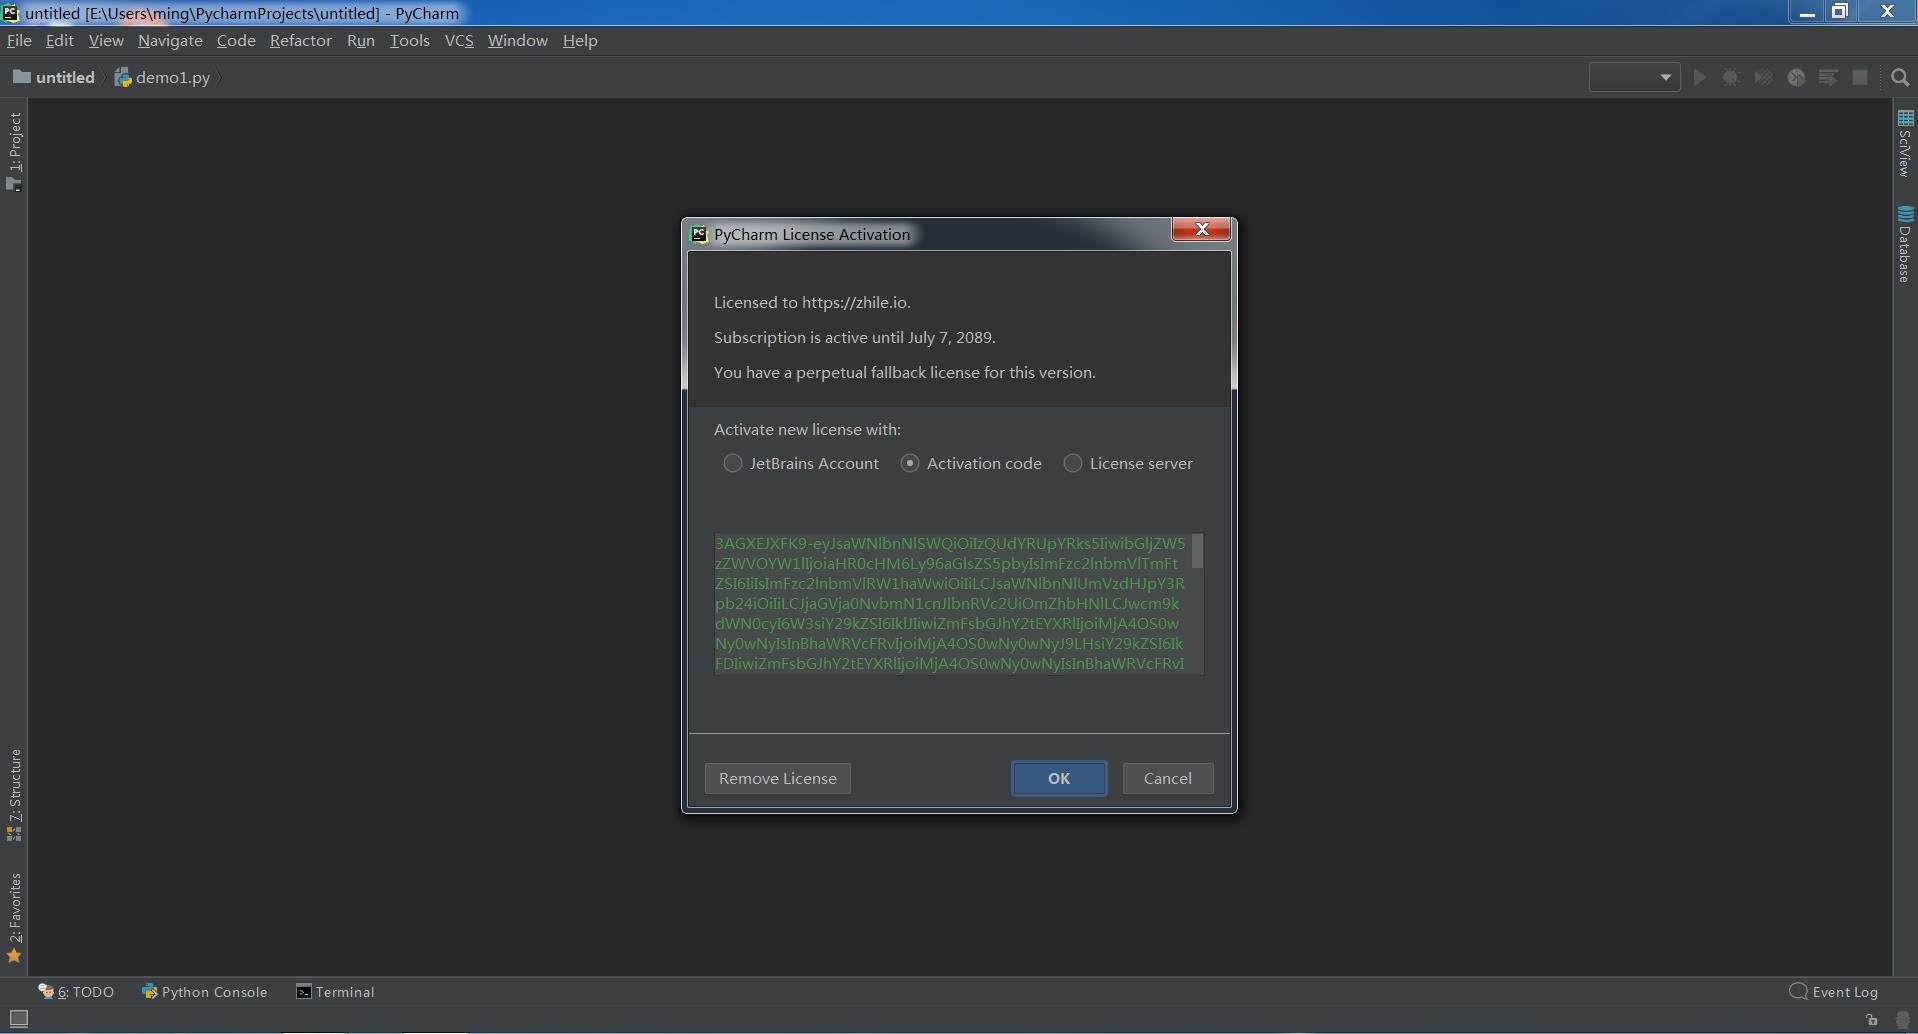The width and height of the screenshot is (1918, 1034).
Task: Open the 7: Structure tool window
Action: click(x=14, y=795)
